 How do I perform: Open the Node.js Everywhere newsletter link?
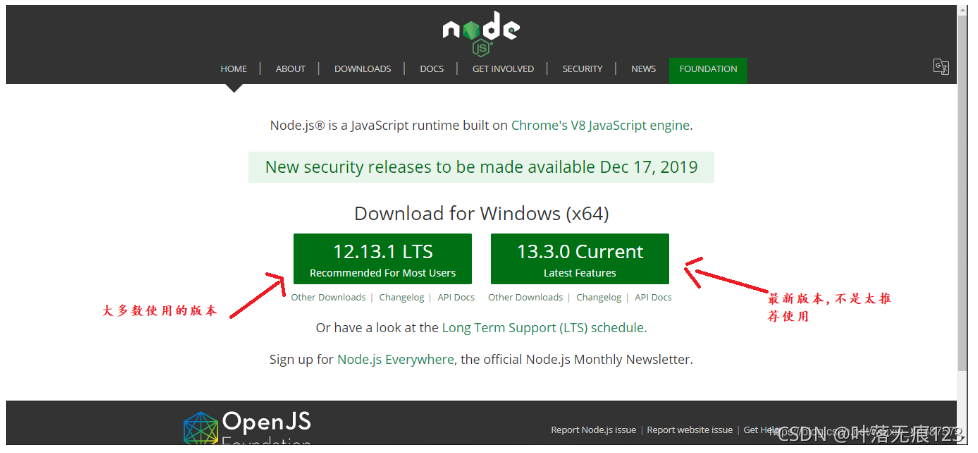click(x=395, y=360)
